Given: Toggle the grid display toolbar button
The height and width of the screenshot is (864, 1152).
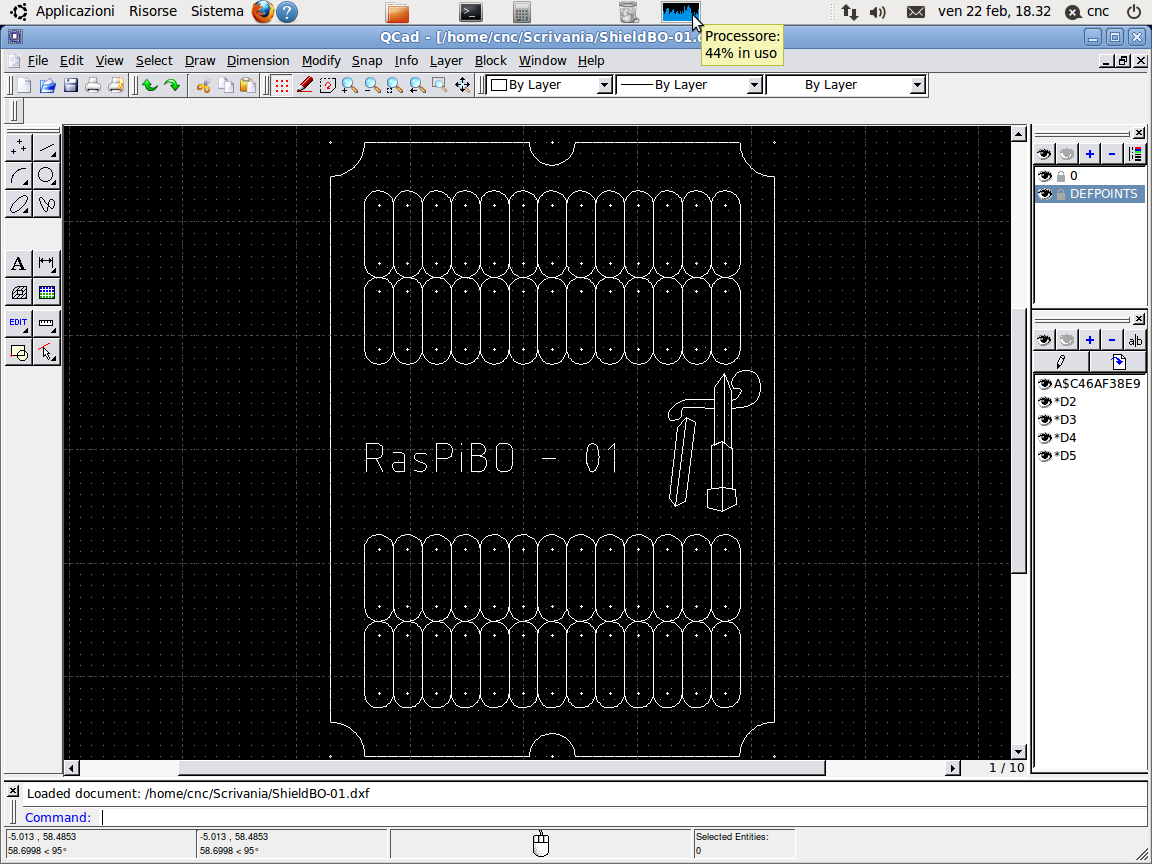Looking at the screenshot, I should point(282,86).
